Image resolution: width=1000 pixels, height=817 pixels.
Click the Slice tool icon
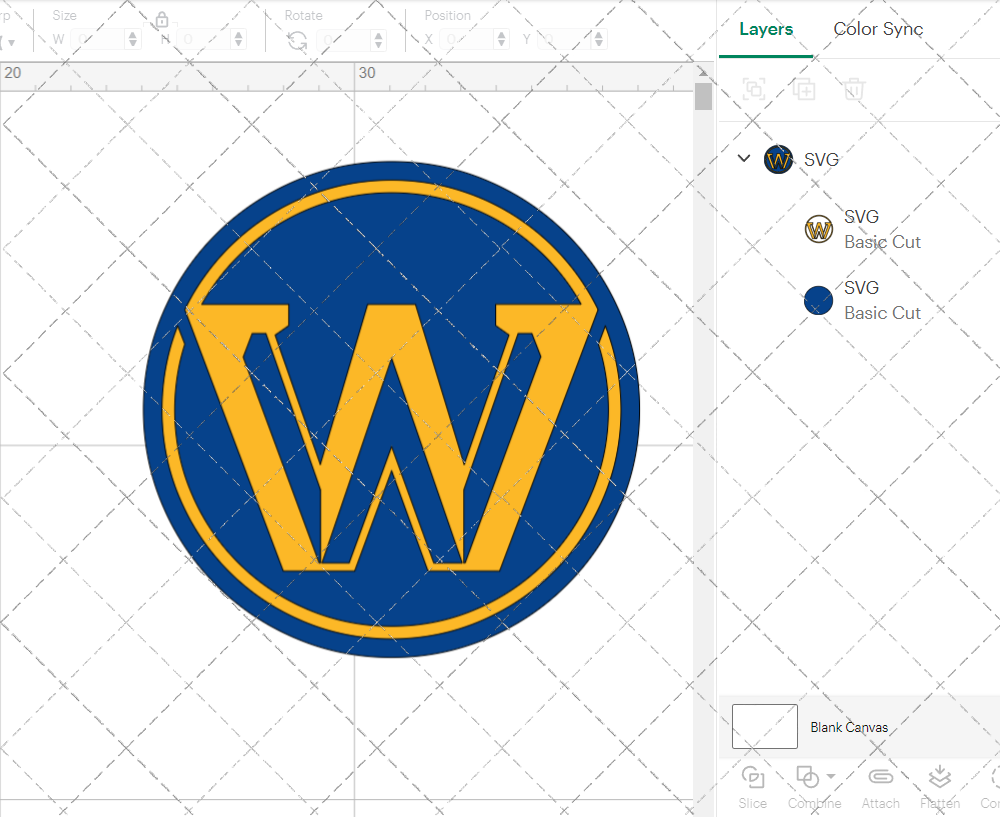[x=753, y=777]
